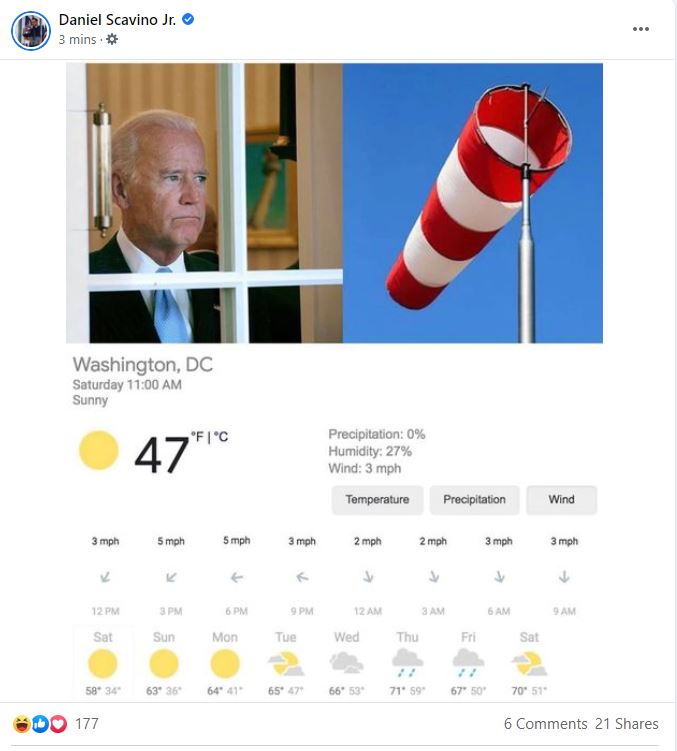Image resolution: width=677 pixels, height=751 pixels.
Task: Click the Like thumbs-up reaction icon
Action: click(x=40, y=724)
